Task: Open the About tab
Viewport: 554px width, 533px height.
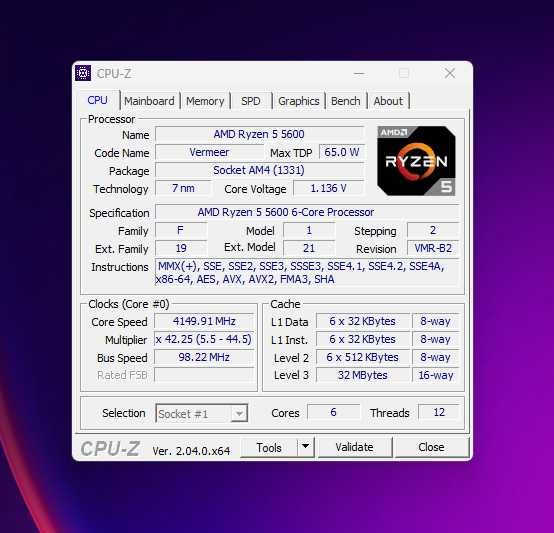Action: coord(388,101)
